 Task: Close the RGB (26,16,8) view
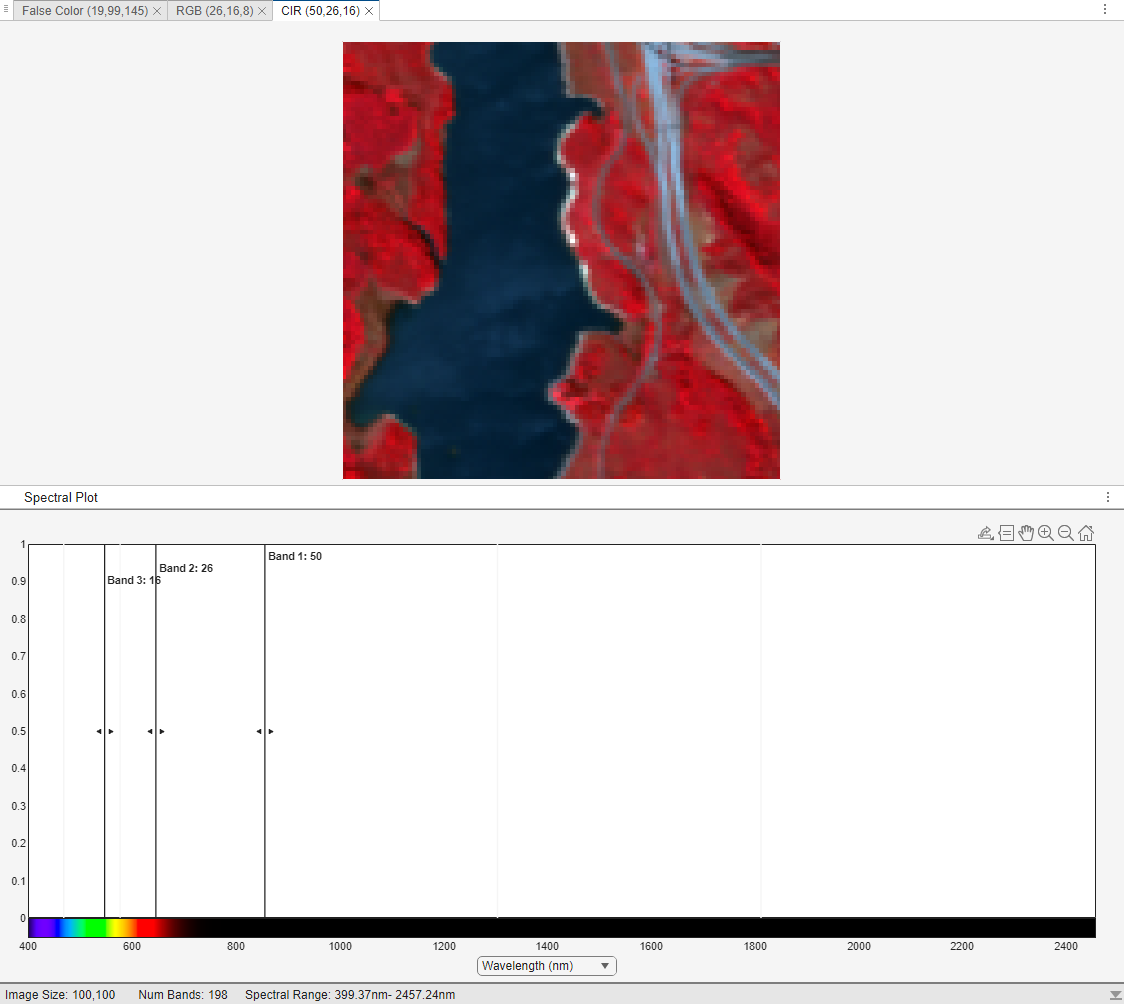(x=261, y=11)
